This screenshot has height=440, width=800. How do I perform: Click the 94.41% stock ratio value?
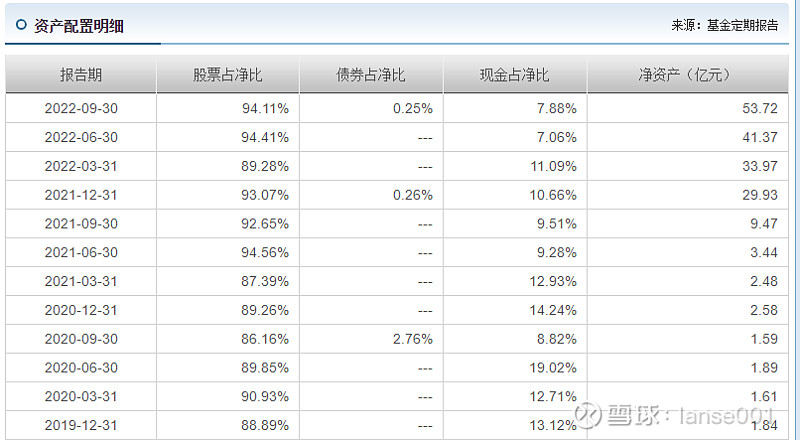click(265, 137)
